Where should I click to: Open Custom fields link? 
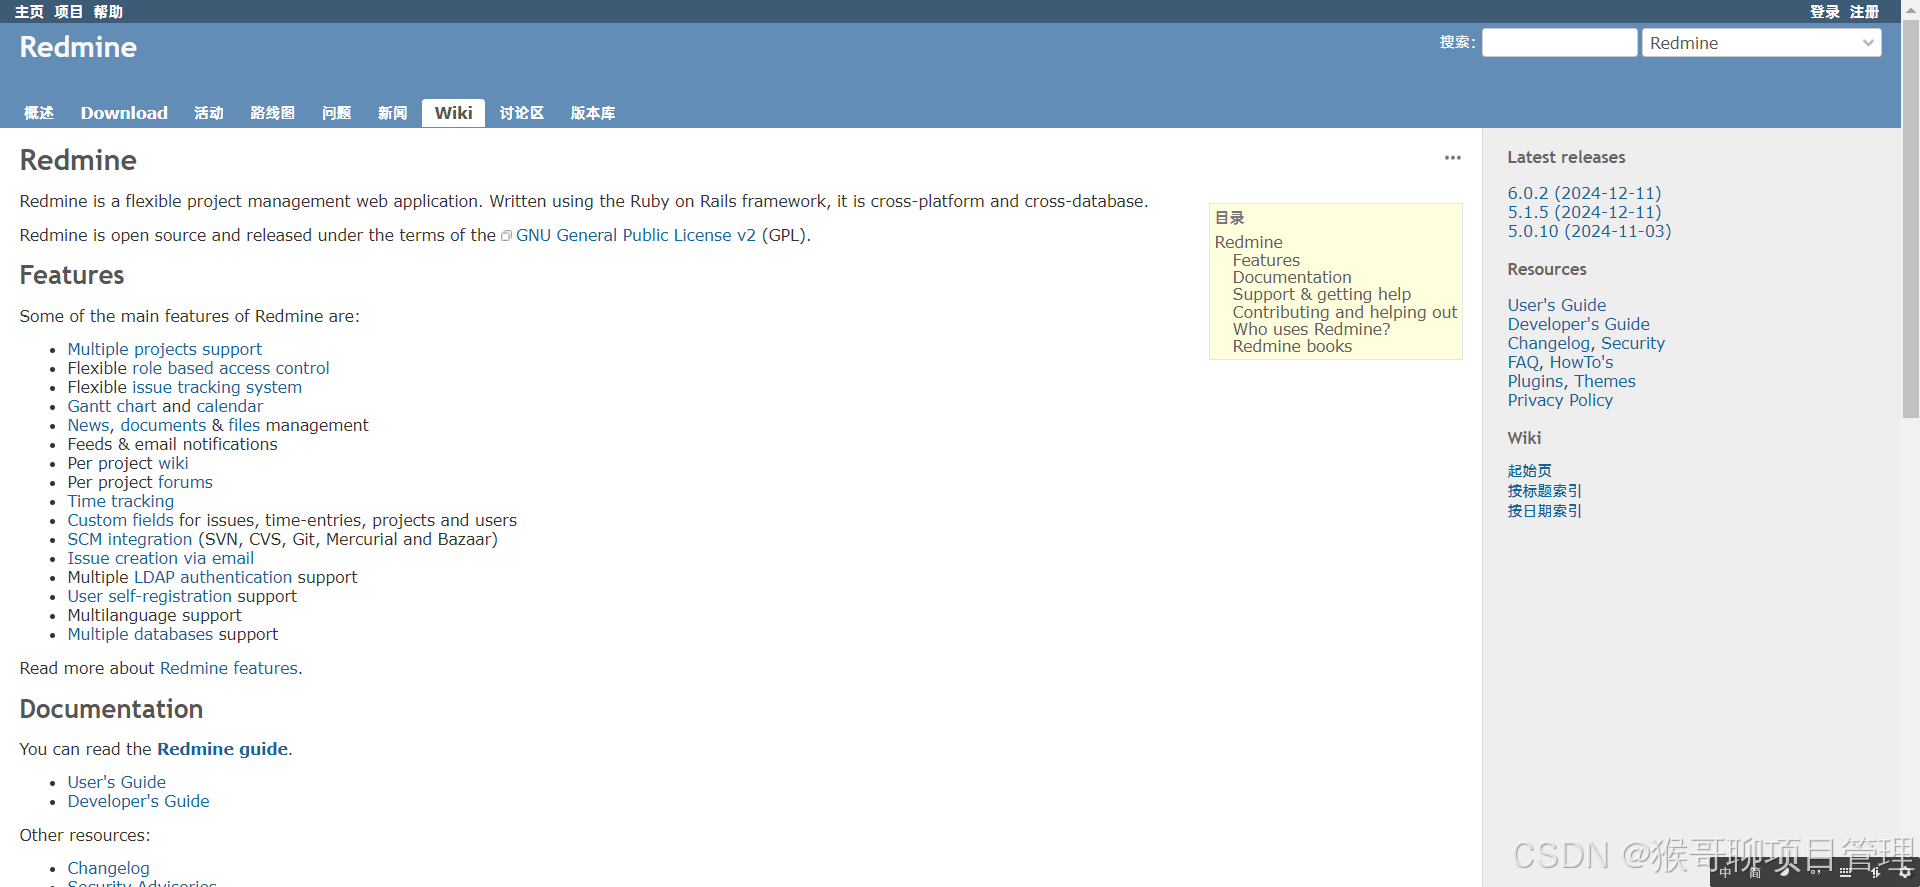tap(120, 520)
